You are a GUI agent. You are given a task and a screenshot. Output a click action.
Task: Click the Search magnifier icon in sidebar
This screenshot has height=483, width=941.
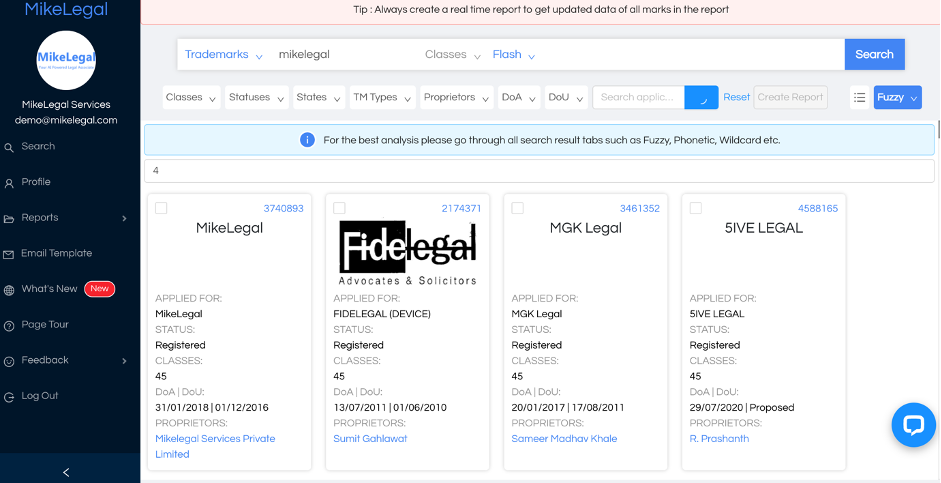(x=9, y=147)
